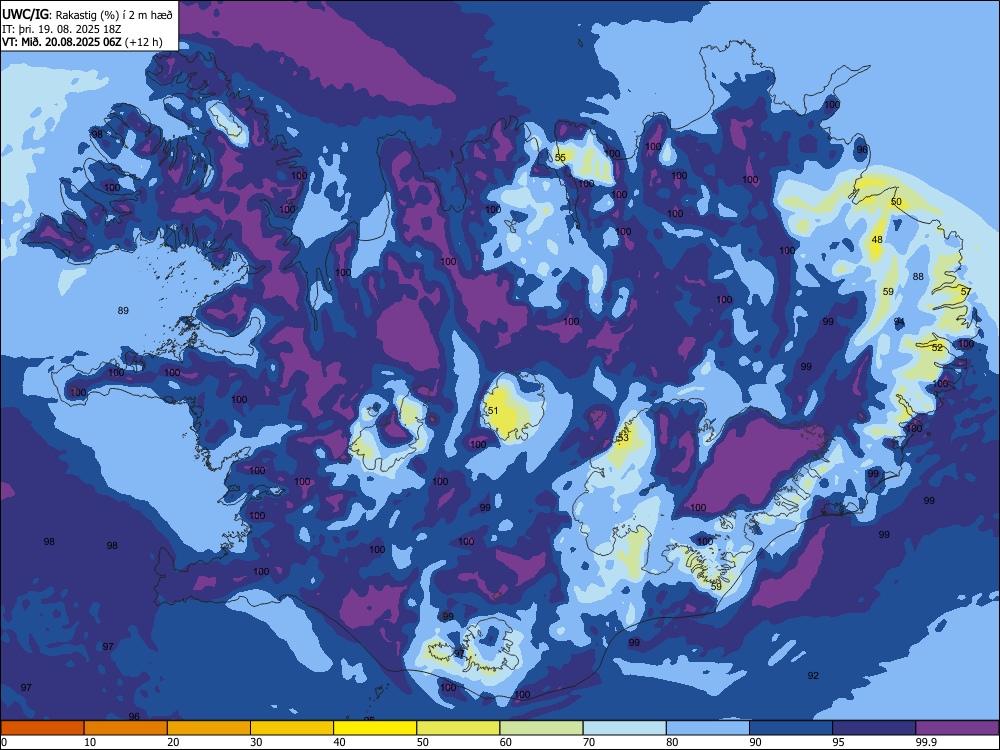Click the '50' value in the northeast
The width and height of the screenshot is (1000, 750).
click(x=896, y=202)
